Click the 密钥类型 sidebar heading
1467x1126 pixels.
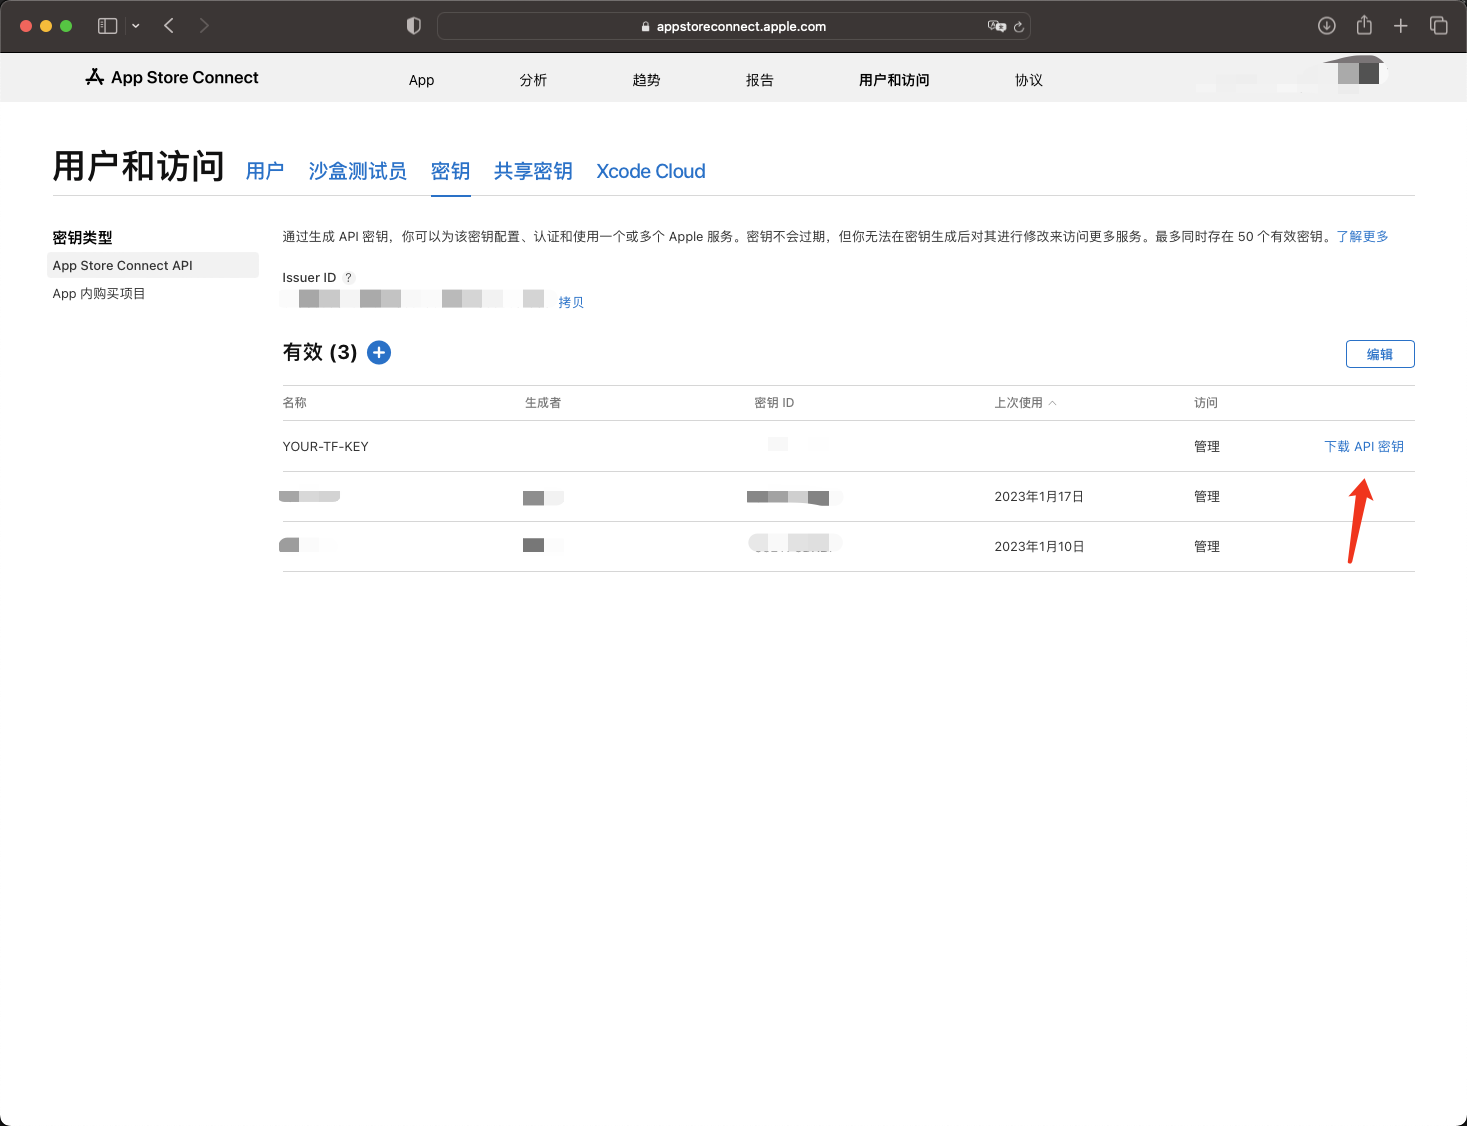coord(82,237)
